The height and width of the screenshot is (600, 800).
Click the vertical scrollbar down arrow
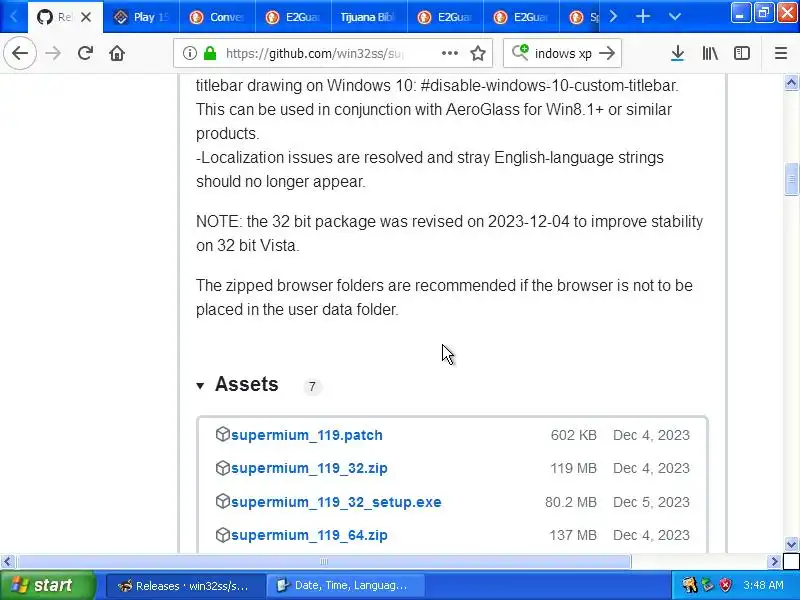pos(791,544)
